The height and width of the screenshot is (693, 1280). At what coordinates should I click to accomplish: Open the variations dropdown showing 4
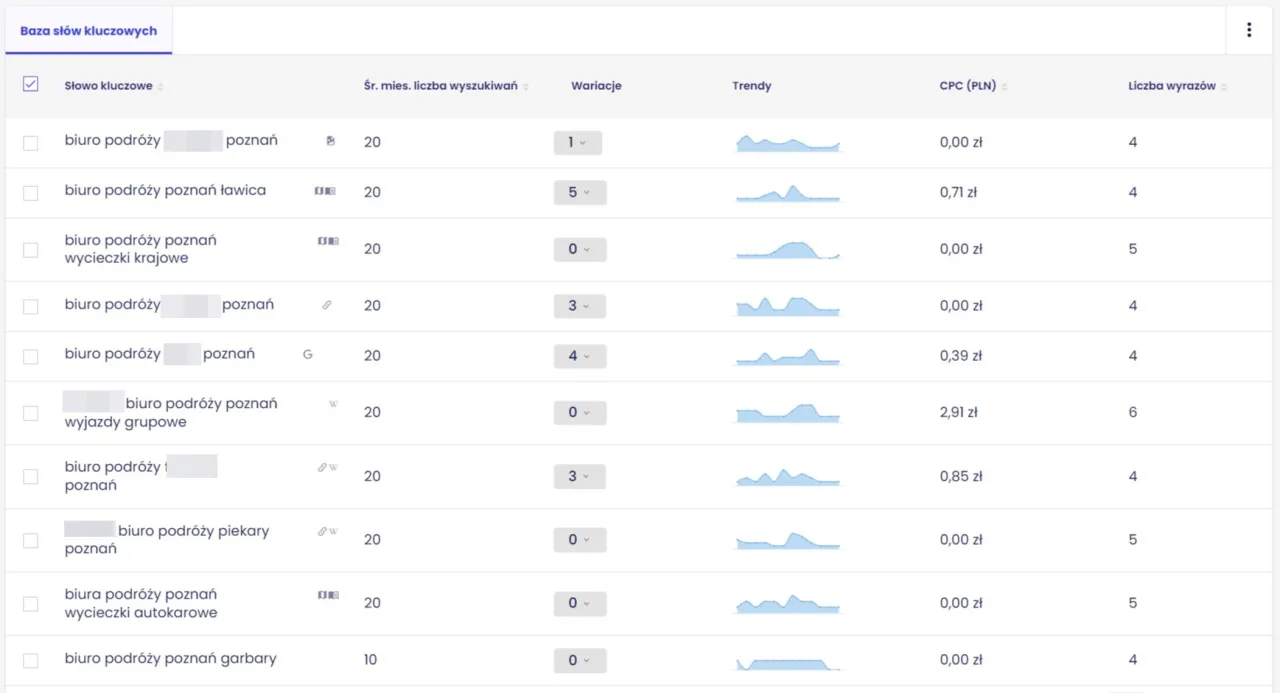pyautogui.click(x=579, y=356)
